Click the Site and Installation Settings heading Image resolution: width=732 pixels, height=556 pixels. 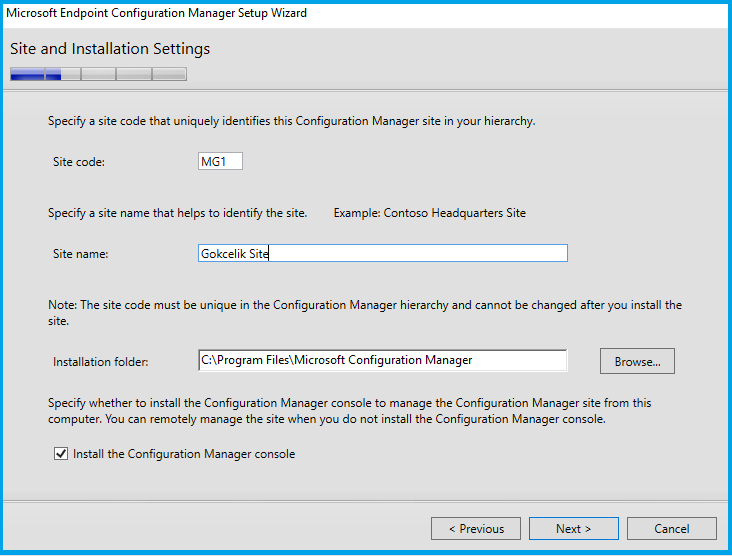tap(110, 49)
